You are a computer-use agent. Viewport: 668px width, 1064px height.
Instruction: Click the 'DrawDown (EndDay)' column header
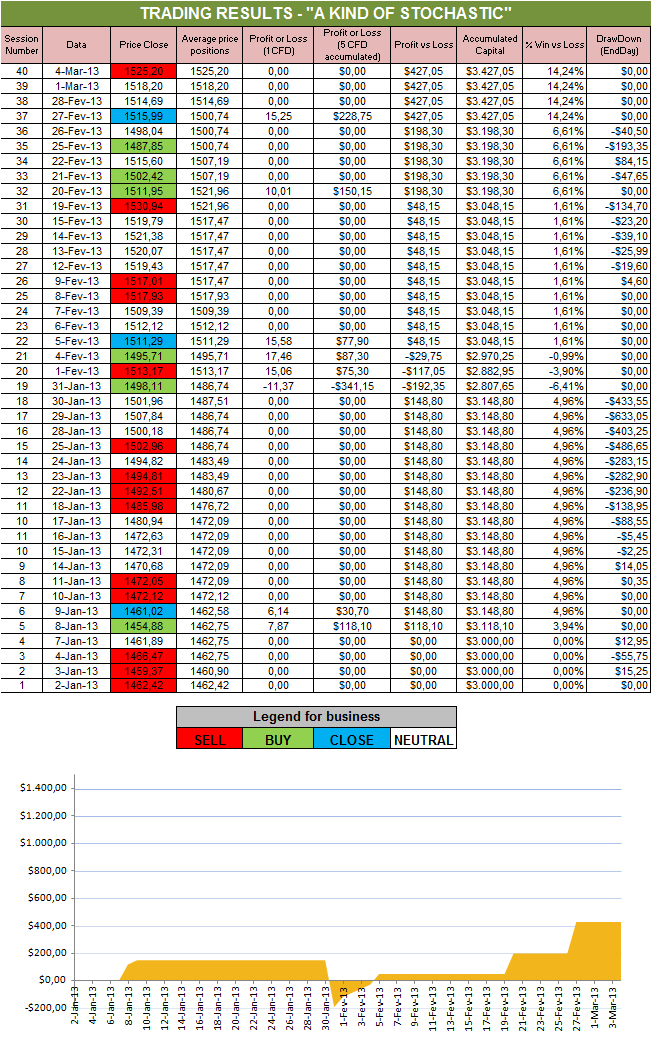click(619, 45)
